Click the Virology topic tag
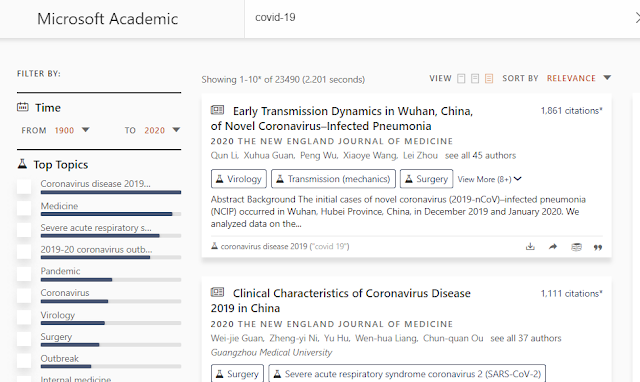 click(x=239, y=179)
